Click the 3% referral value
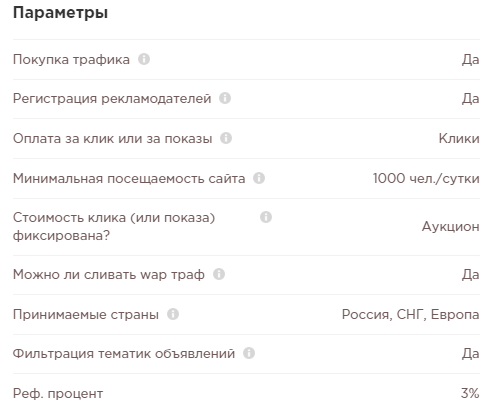The height and width of the screenshot is (410, 489). [470, 393]
